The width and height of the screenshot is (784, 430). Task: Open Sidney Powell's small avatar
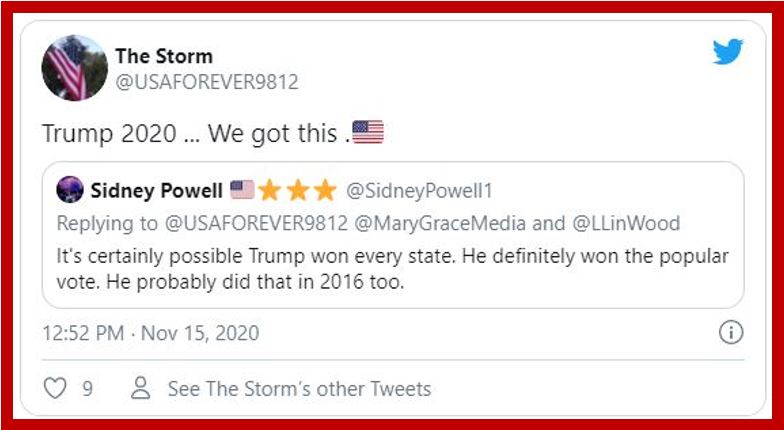tap(70, 190)
